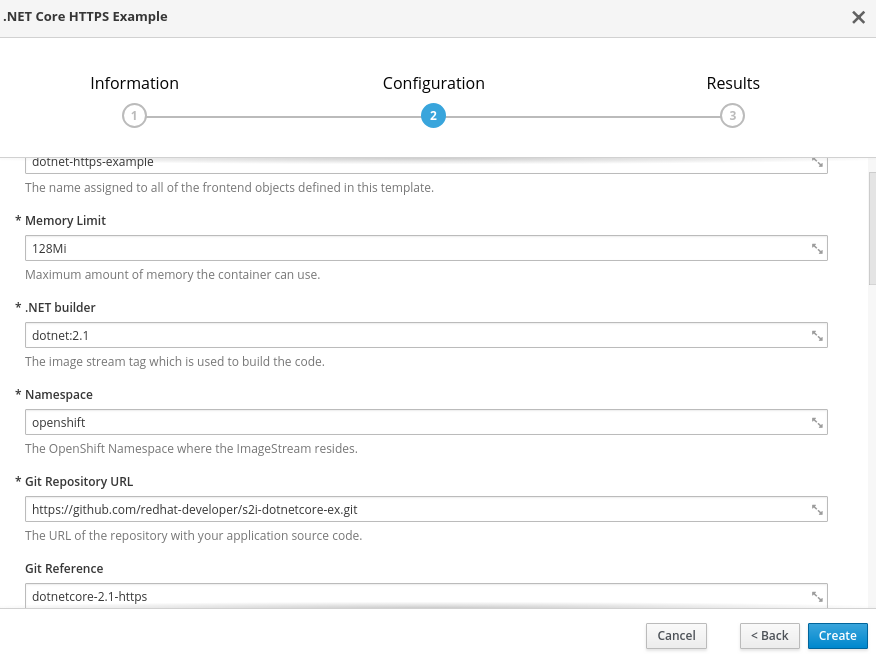Jump to step 3 Results circle
Image resolution: width=876 pixels, height=654 pixels.
[732, 116]
